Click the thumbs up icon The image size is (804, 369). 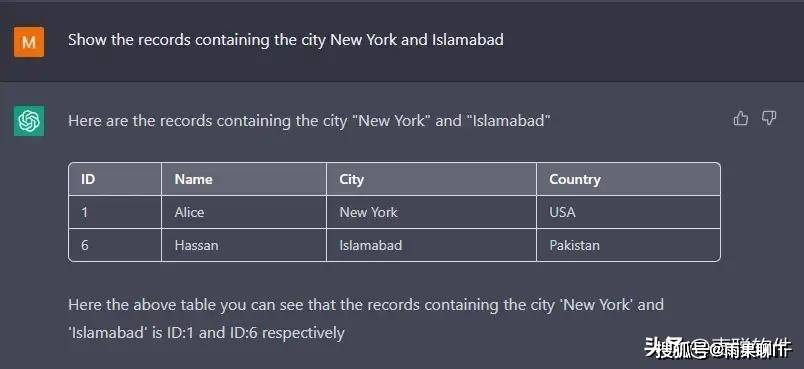coord(740,119)
